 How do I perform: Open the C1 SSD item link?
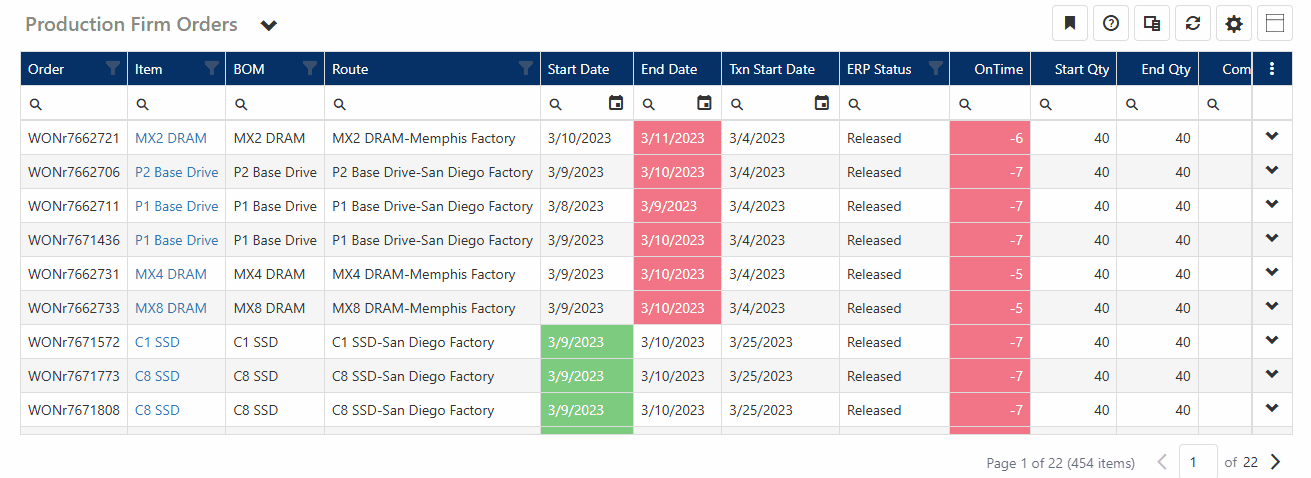157,342
